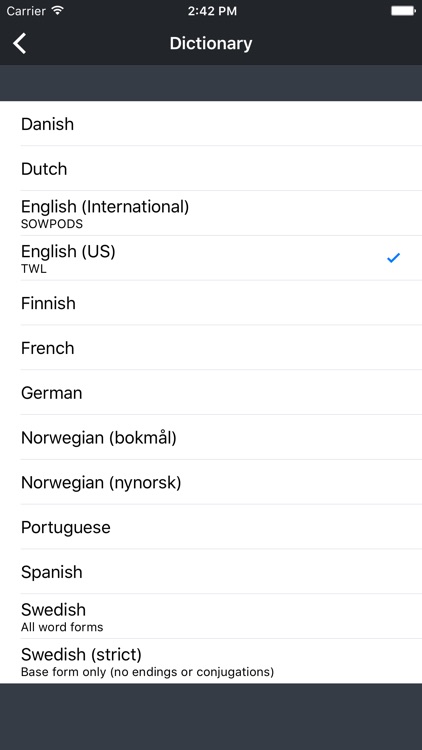Select the Danish dictionary

click(211, 123)
